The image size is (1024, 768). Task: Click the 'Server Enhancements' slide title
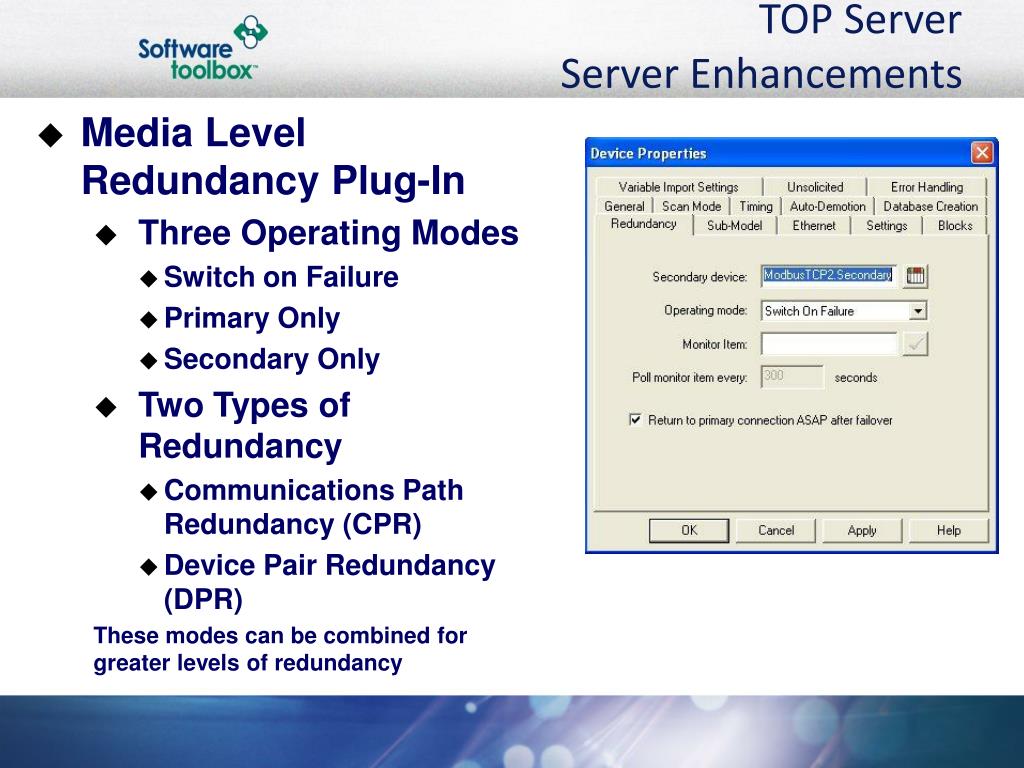pos(761,73)
